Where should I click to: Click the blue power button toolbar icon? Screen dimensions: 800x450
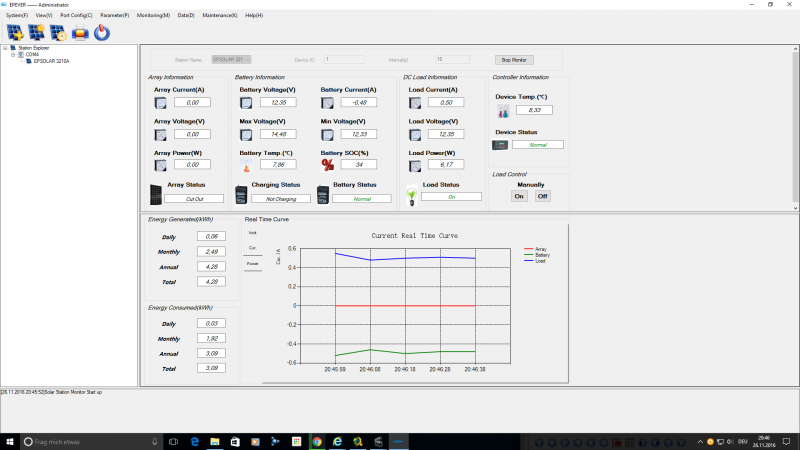tap(102, 33)
